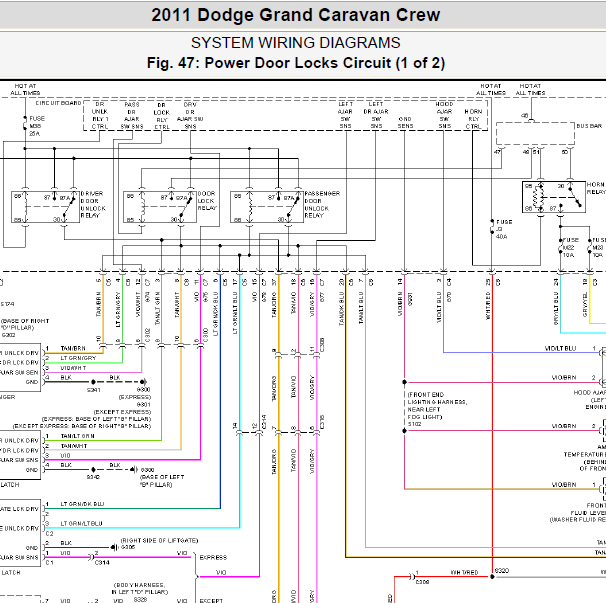Click the Fuse M38 25A symbol
This screenshot has height=603, width=606.
pos(26,126)
